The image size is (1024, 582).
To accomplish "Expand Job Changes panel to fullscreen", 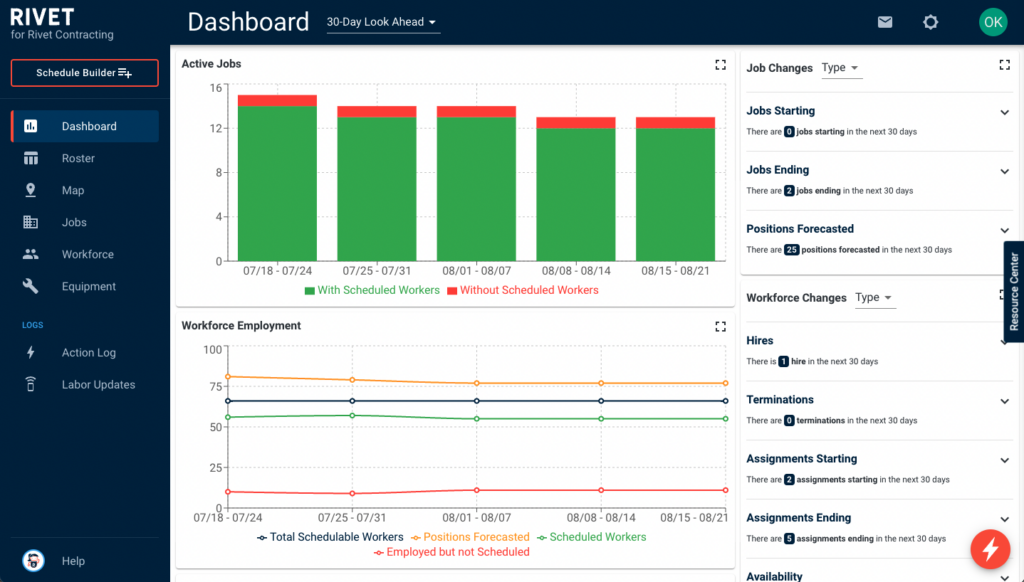I will click(x=1004, y=65).
